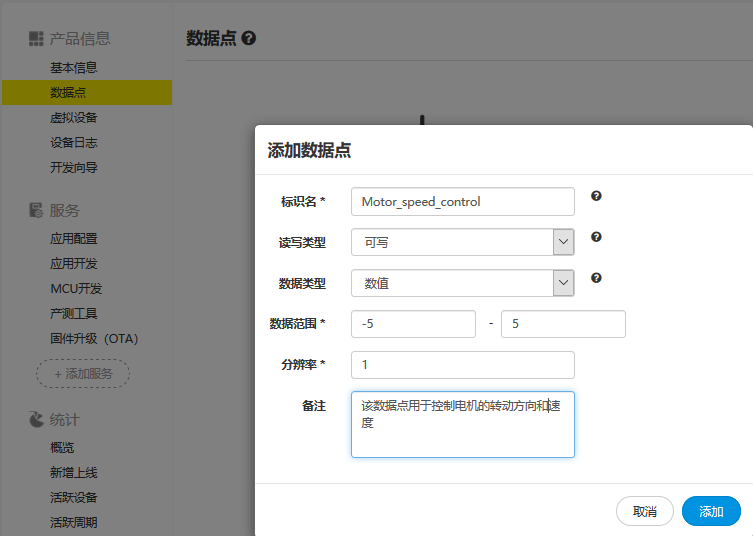Click help icon beside 标识名 field
The height and width of the screenshot is (536, 753).
point(596,196)
